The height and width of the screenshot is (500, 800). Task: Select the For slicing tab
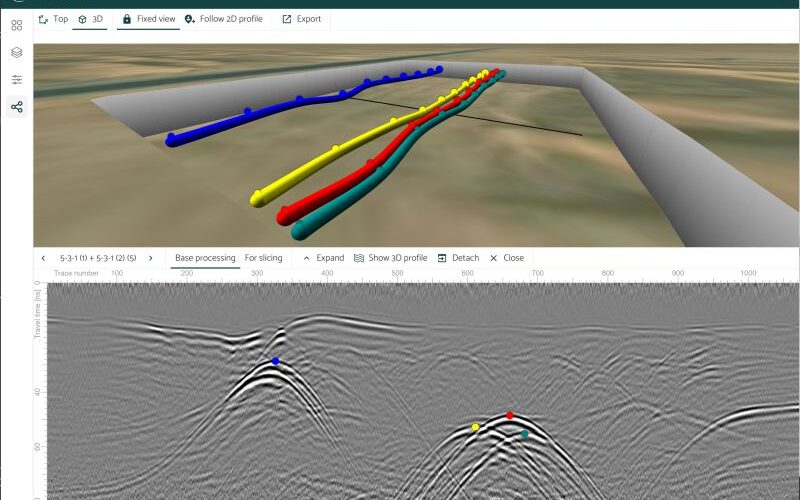click(263, 258)
